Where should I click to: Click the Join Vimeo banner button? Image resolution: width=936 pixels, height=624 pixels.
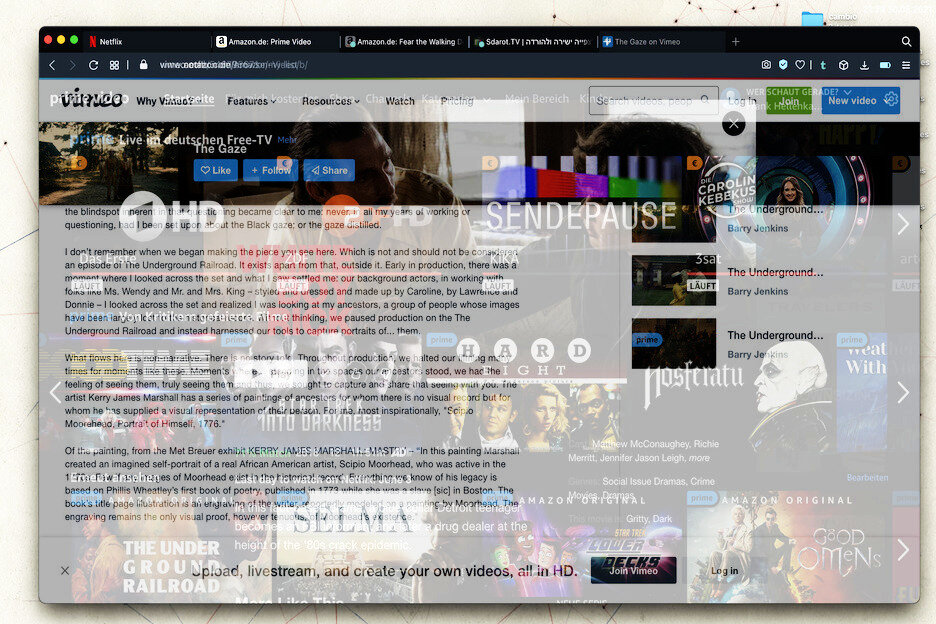pyautogui.click(x=633, y=570)
